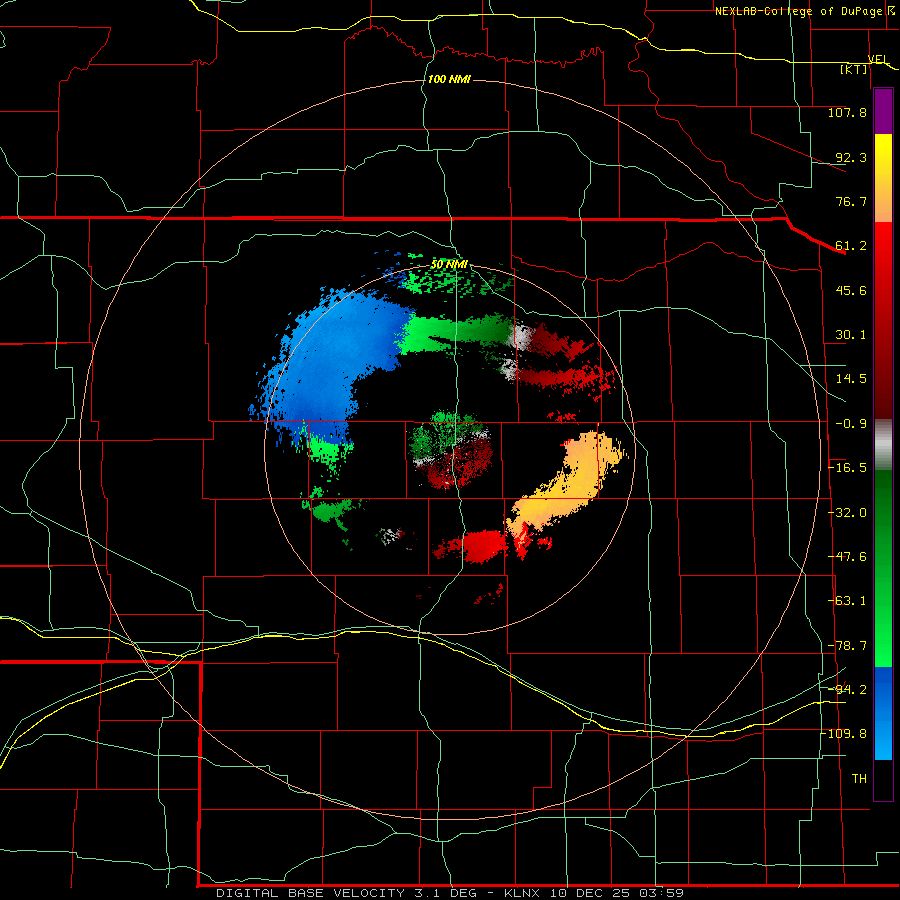Screen dimensions: 900x900
Task: Select the KLNX station identifier
Action: [524, 893]
